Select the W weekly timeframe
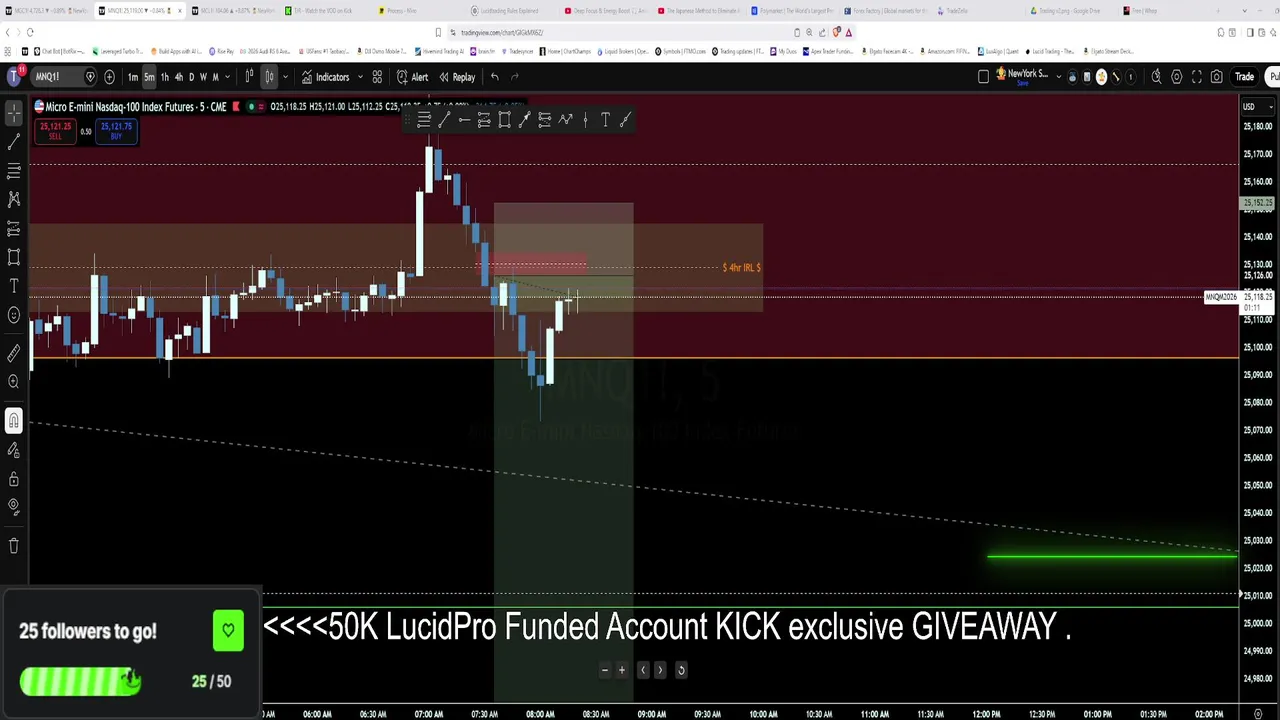This screenshot has height=720, width=1280. [x=203, y=77]
